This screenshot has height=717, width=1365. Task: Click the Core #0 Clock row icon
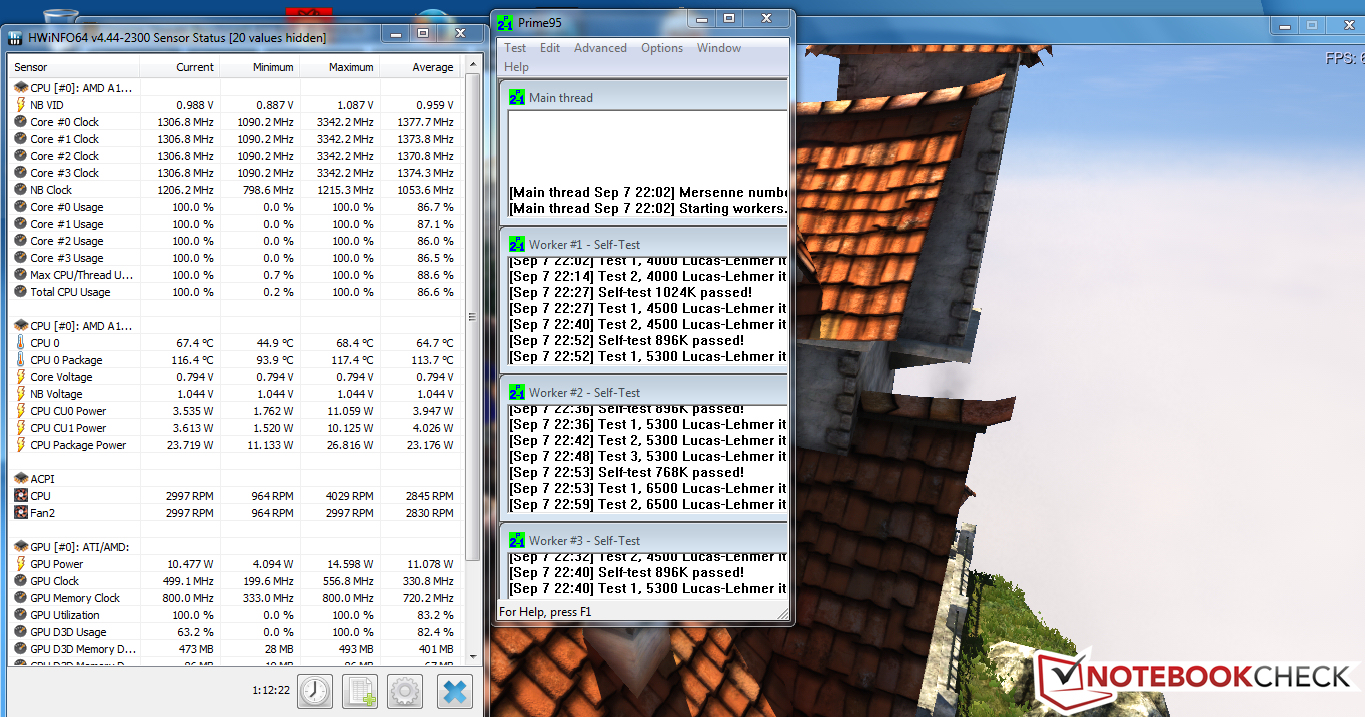tap(21, 122)
